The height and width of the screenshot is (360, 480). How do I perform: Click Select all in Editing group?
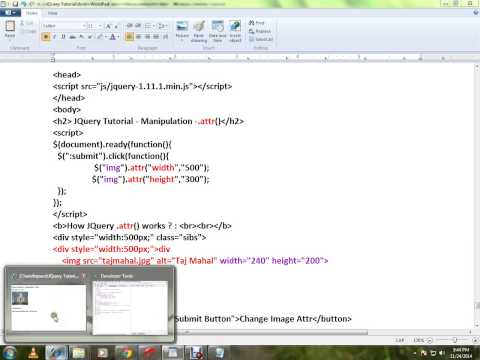point(261,39)
